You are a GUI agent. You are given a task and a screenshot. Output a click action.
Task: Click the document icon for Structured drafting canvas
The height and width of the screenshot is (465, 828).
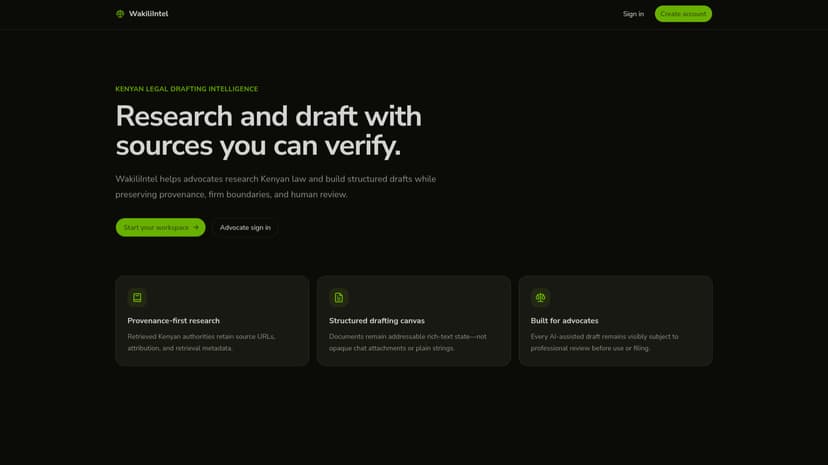(x=339, y=298)
